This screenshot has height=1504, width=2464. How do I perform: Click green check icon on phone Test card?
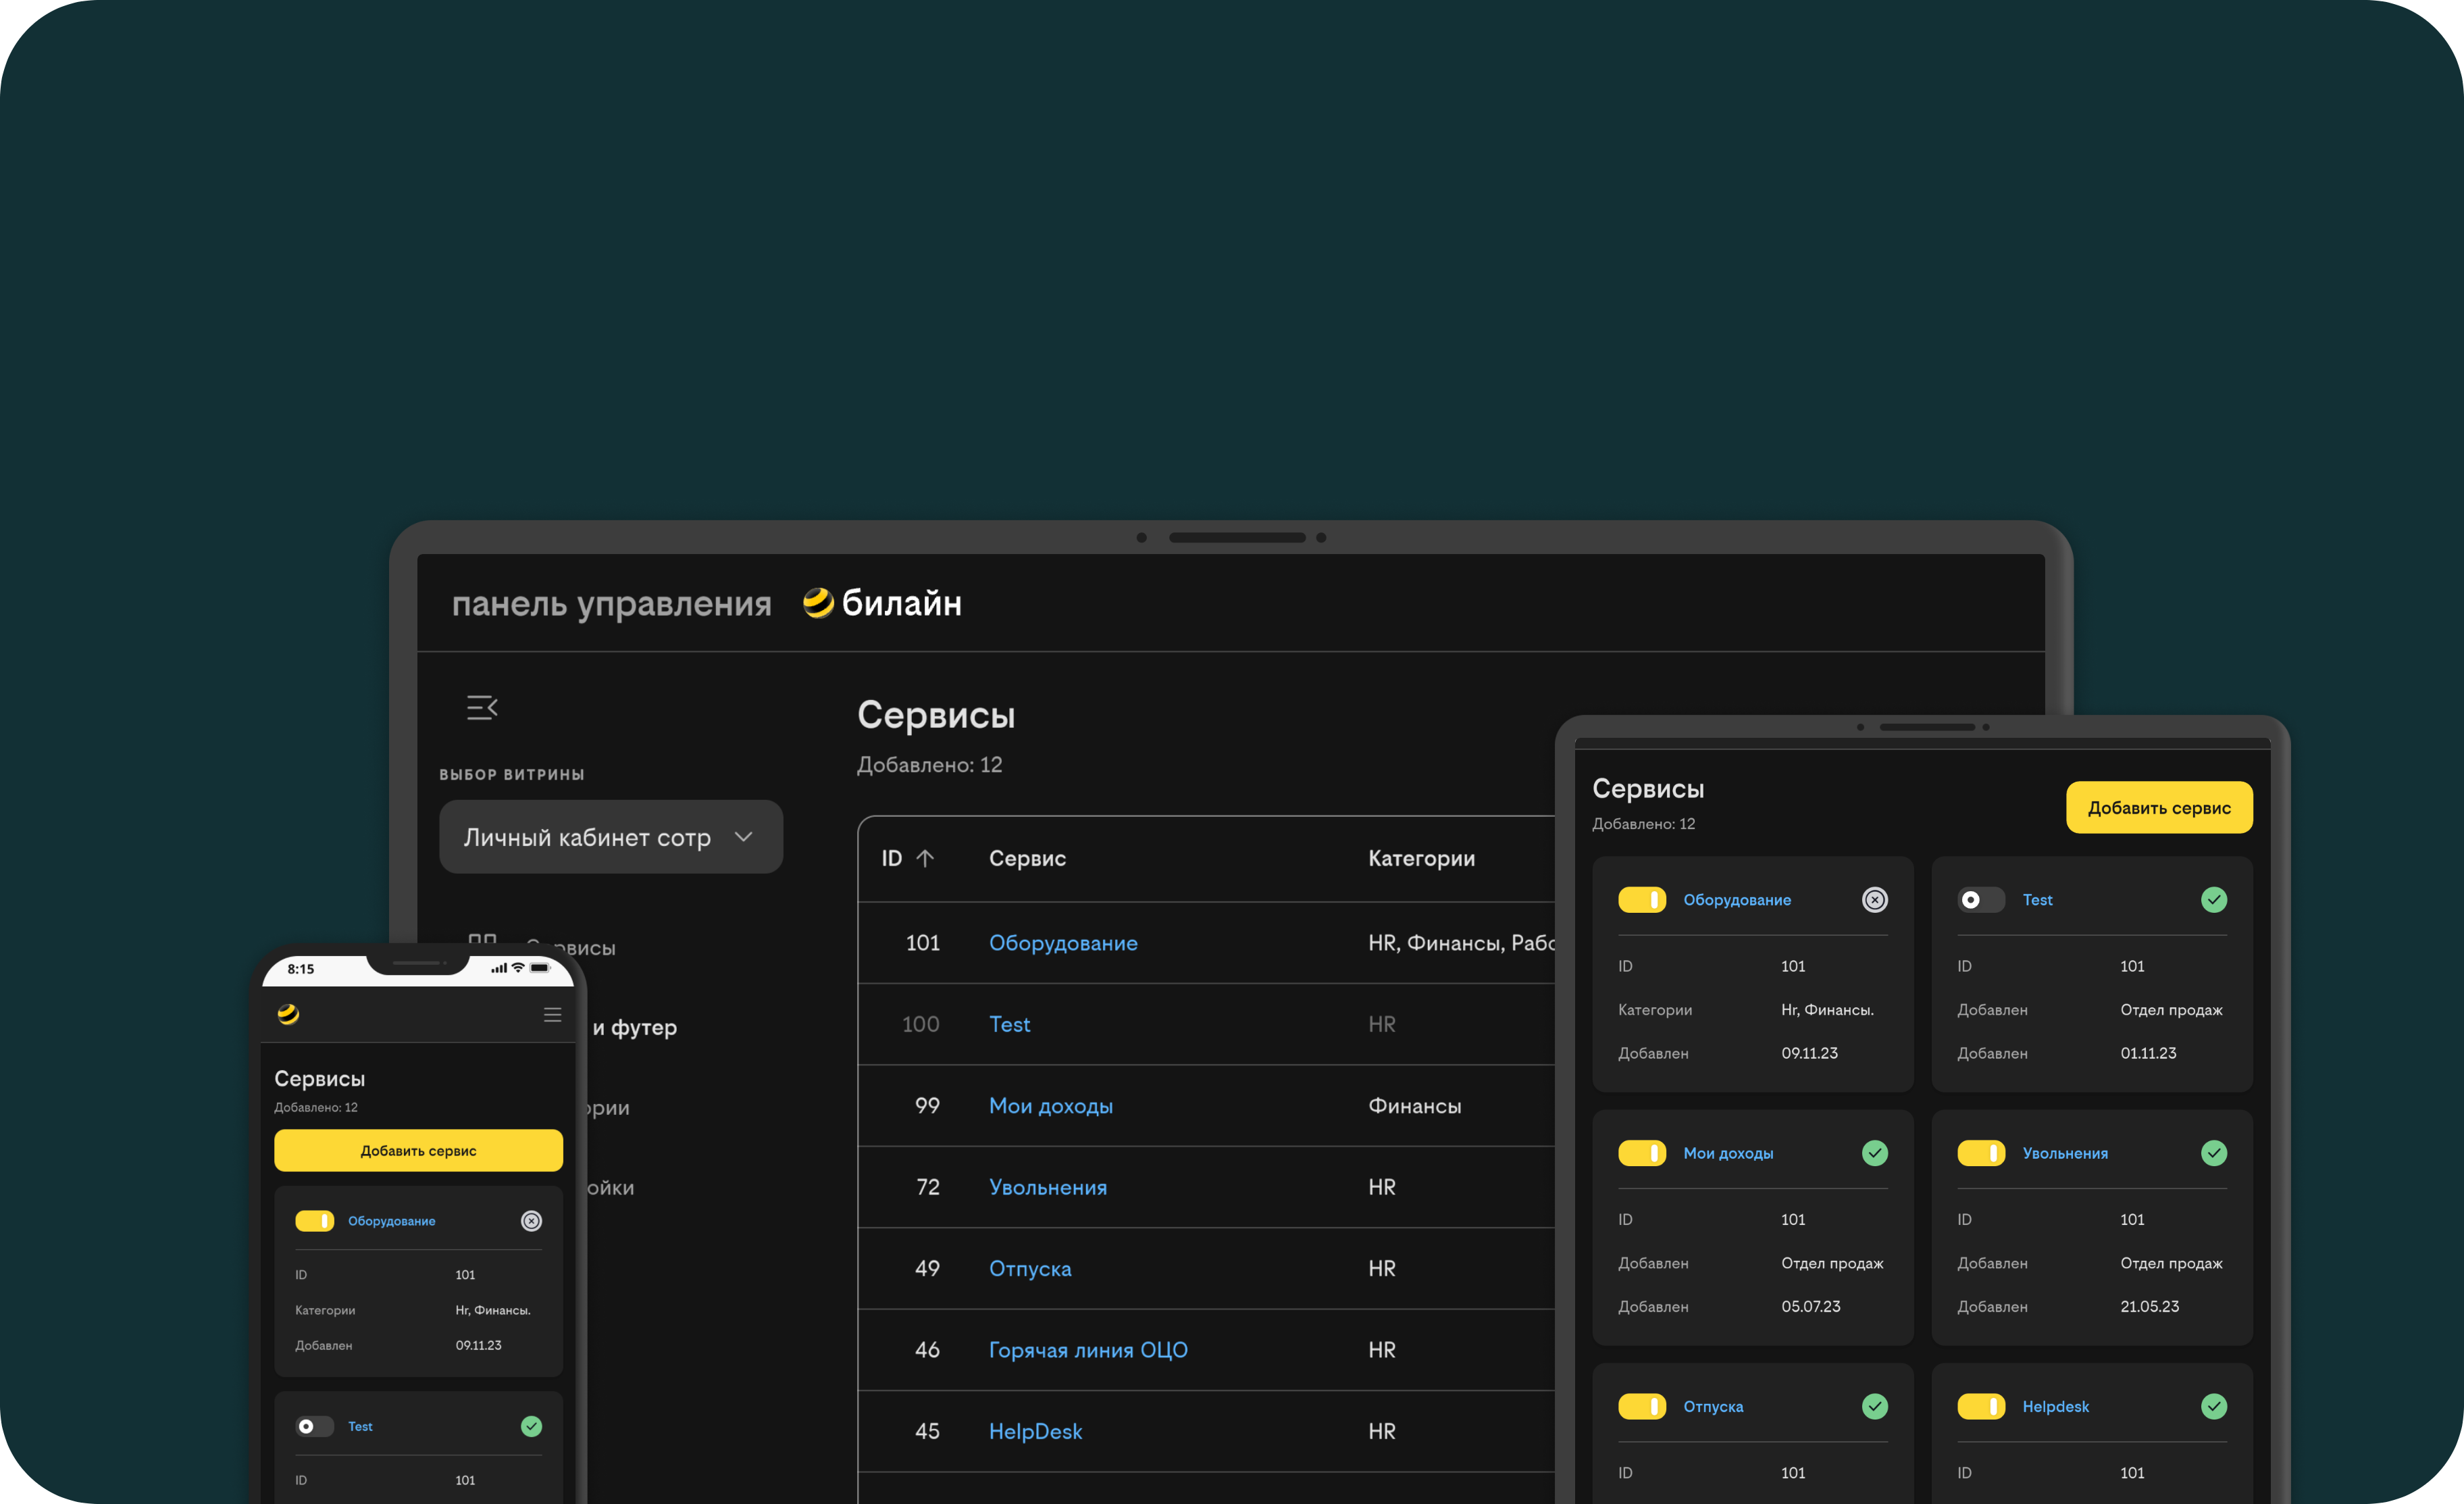coord(532,1426)
